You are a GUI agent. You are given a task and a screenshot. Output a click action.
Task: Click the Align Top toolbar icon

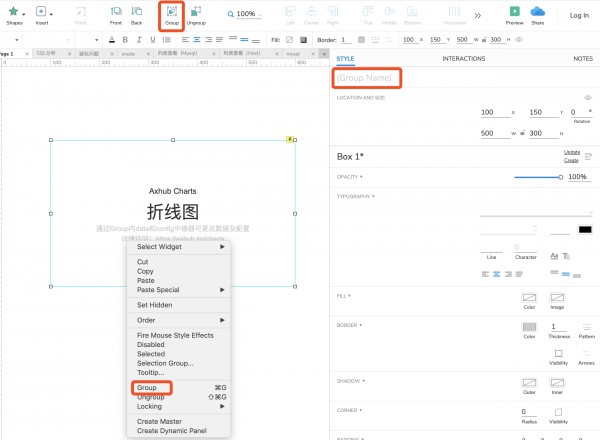368,11
